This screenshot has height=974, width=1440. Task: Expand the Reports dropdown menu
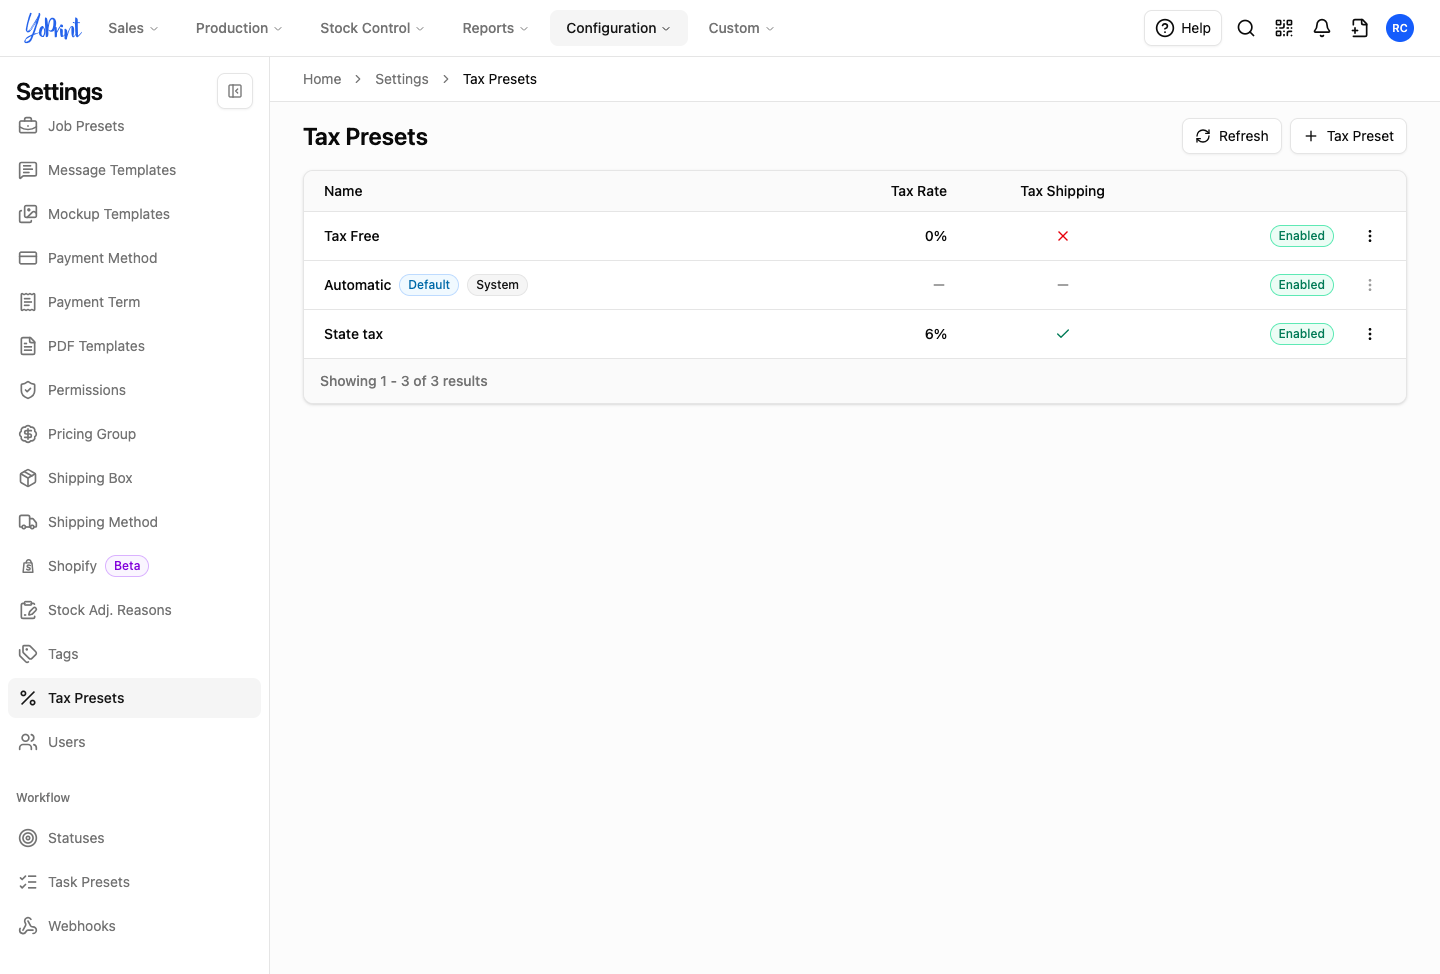pyautogui.click(x=495, y=28)
